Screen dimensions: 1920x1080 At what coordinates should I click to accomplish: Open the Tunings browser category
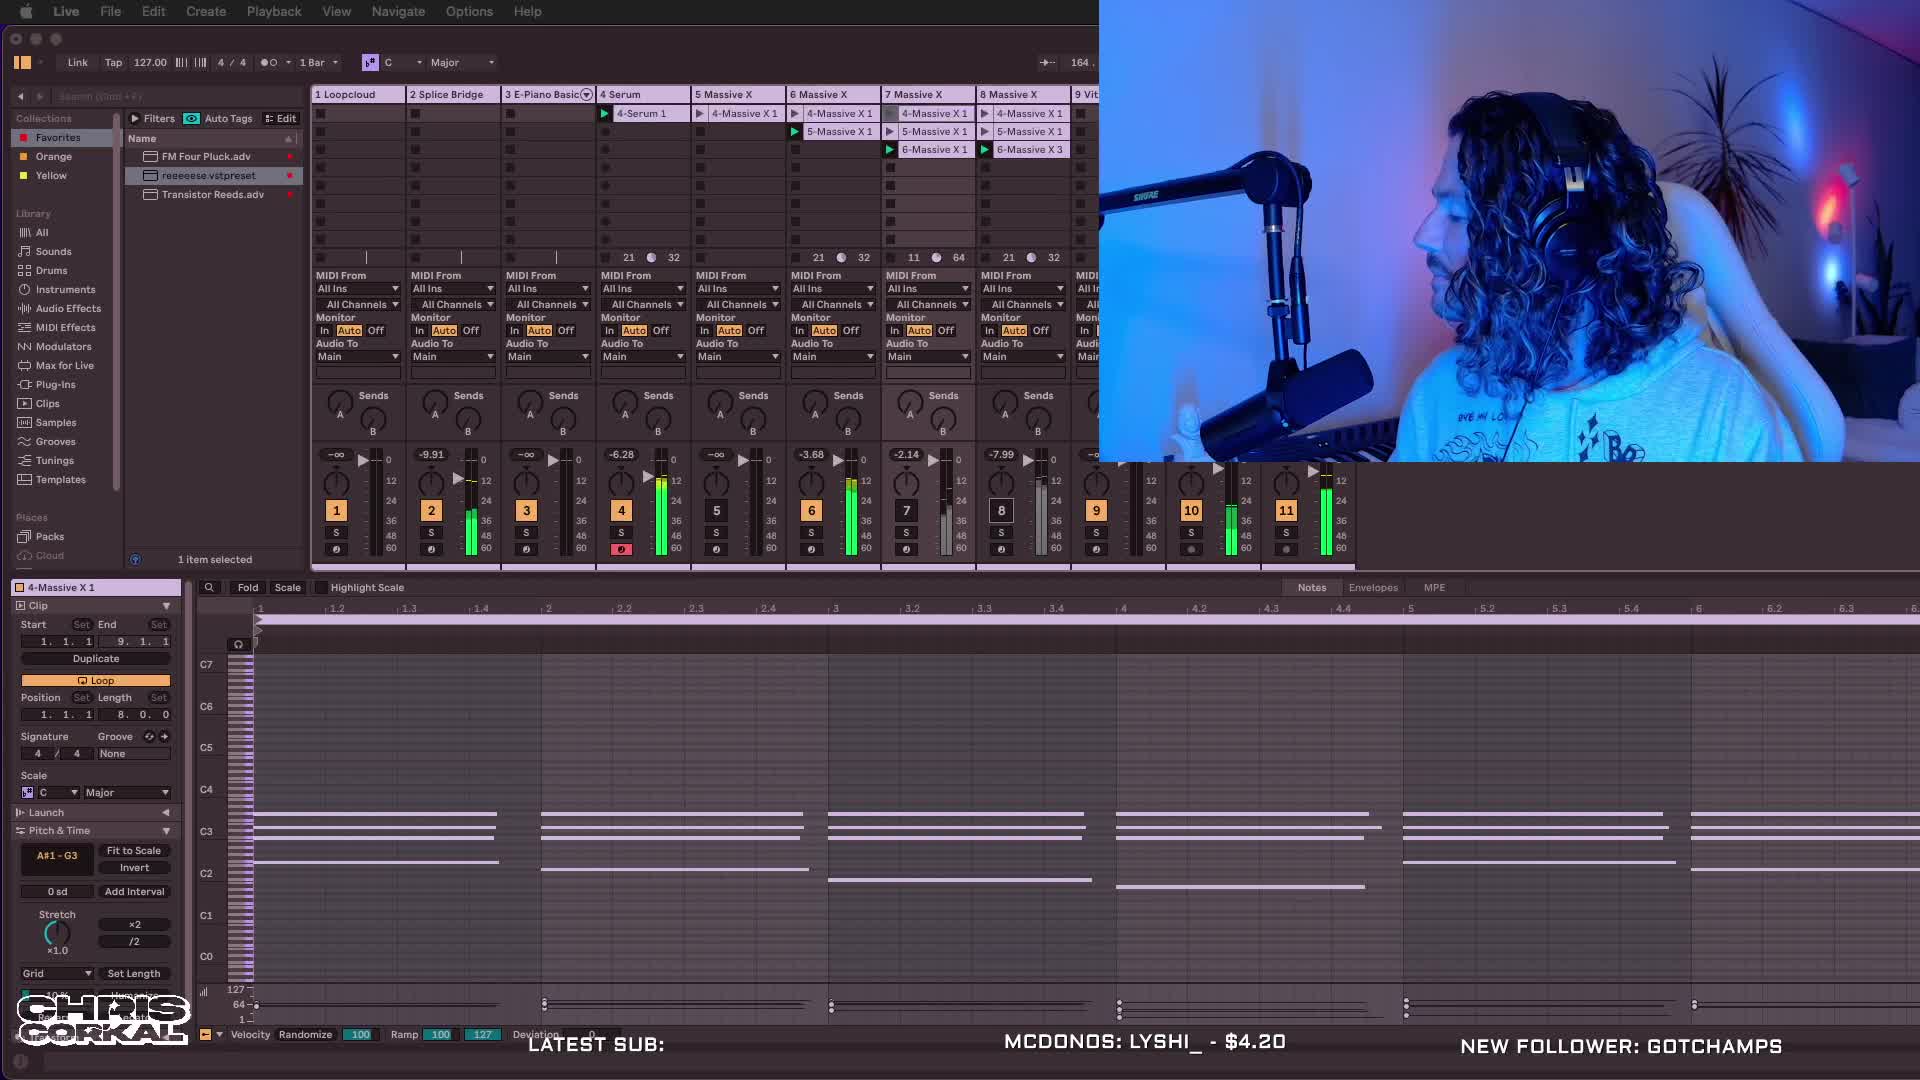54,460
